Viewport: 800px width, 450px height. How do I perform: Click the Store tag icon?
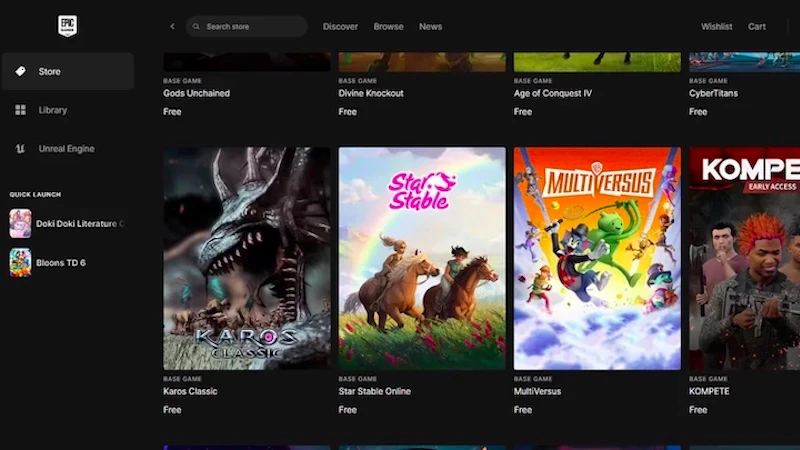click(x=20, y=71)
